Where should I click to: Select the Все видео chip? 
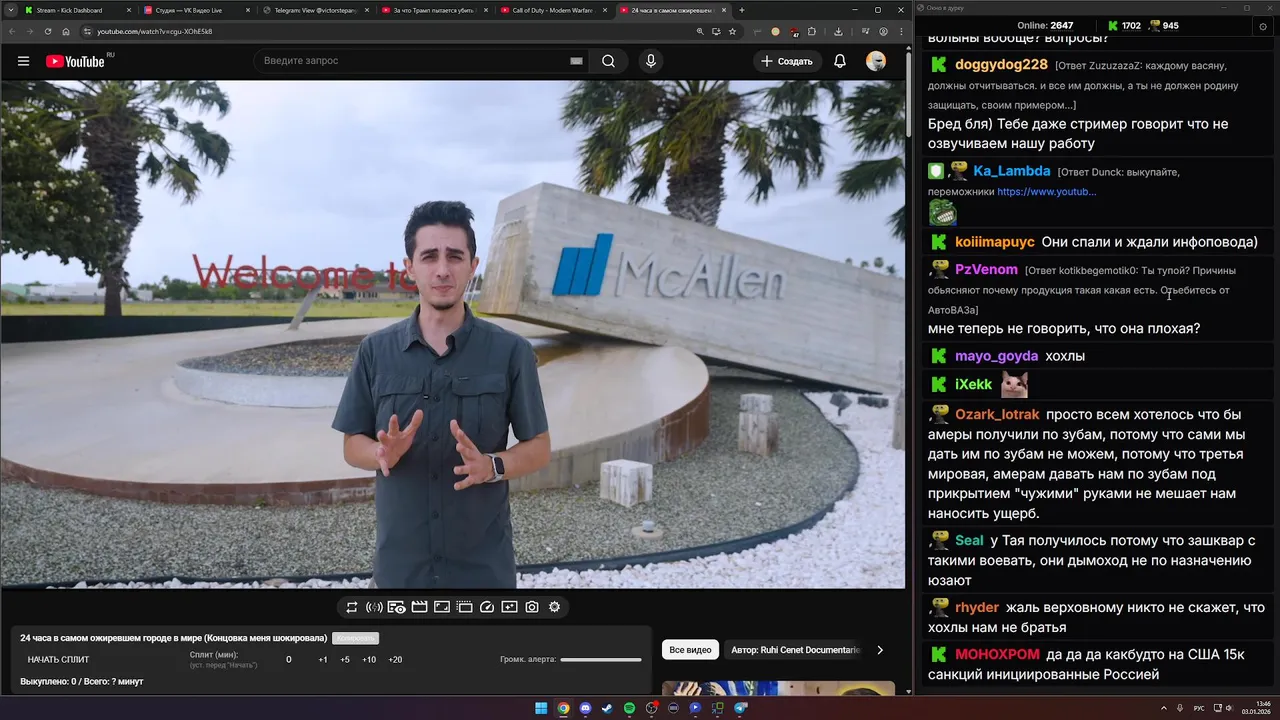click(690, 650)
